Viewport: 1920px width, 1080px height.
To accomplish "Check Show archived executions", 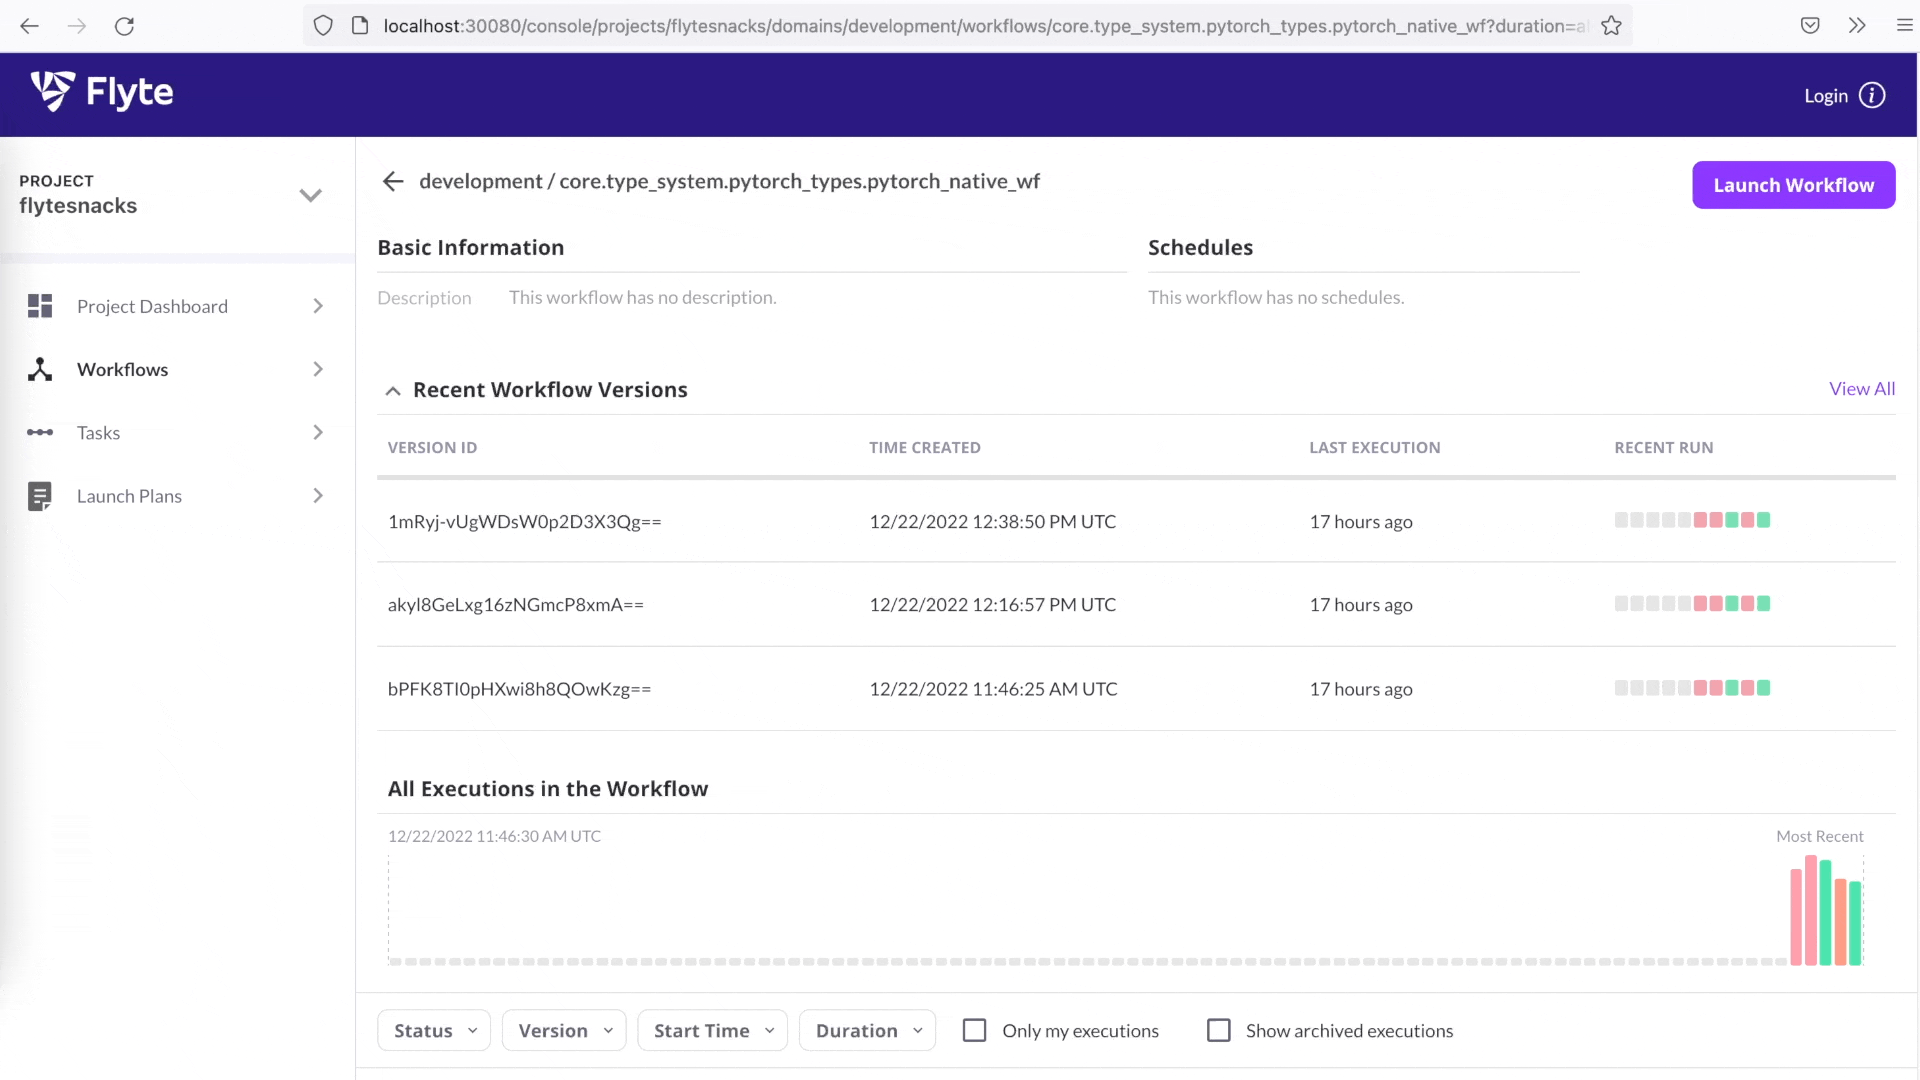I will point(1219,1029).
